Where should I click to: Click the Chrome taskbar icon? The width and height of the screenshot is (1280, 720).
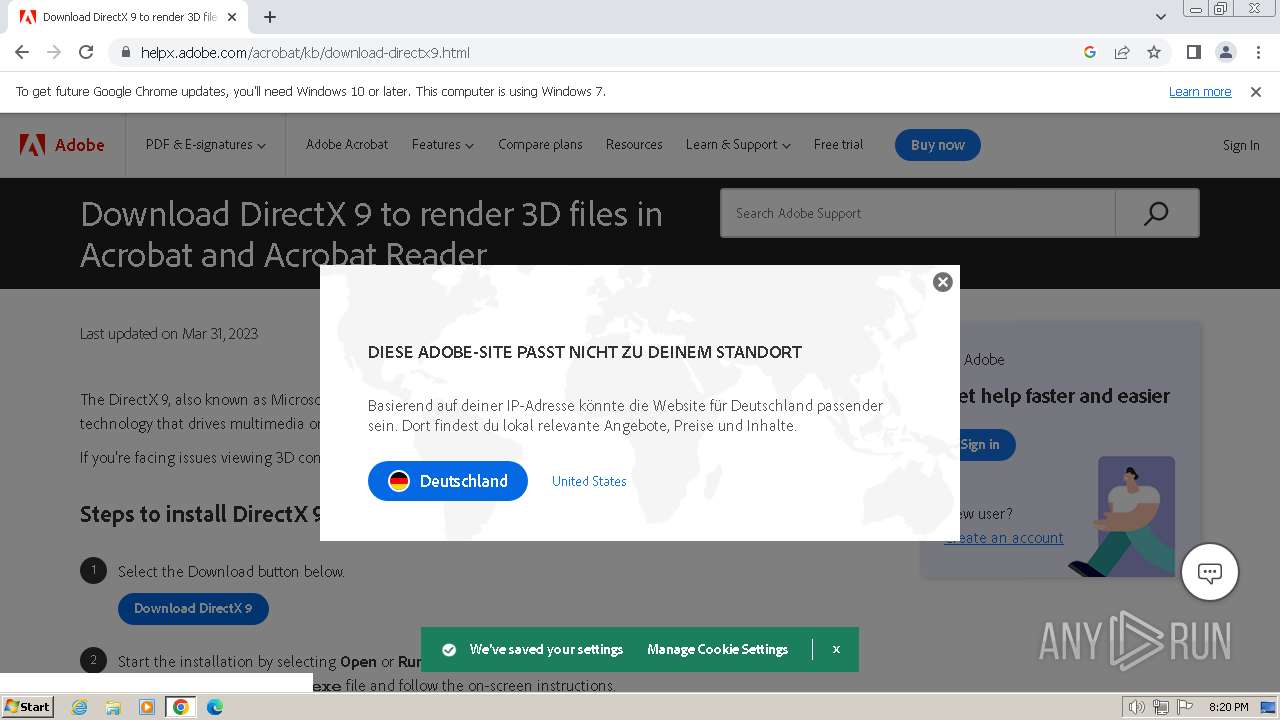point(181,707)
